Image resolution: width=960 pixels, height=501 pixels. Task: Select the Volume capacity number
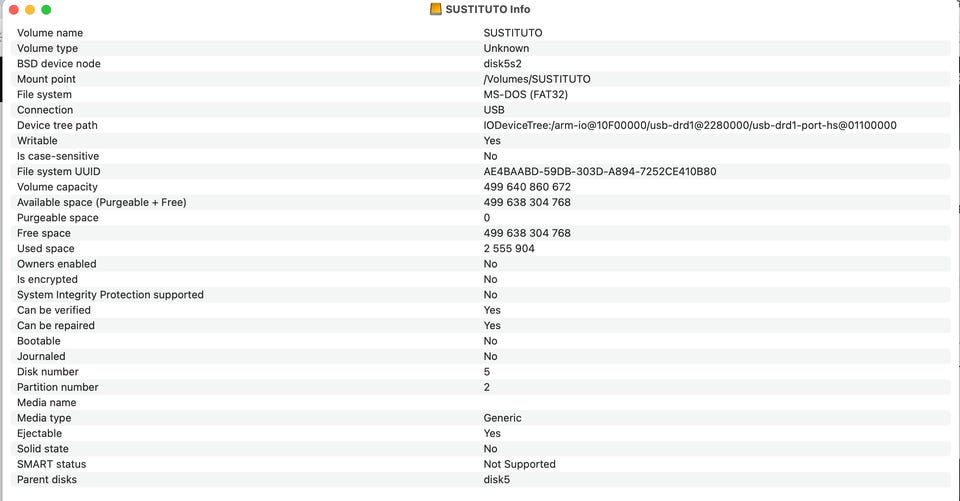527,187
